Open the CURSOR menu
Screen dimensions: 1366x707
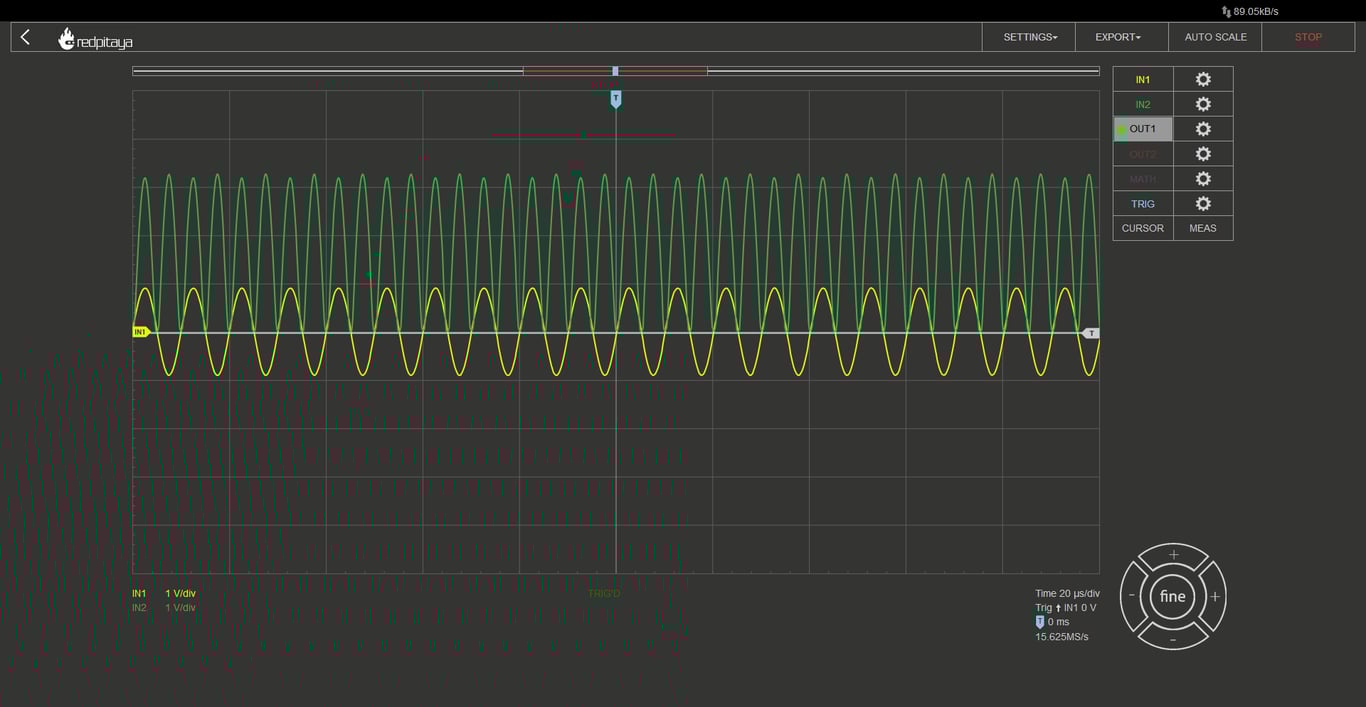[1143, 228]
